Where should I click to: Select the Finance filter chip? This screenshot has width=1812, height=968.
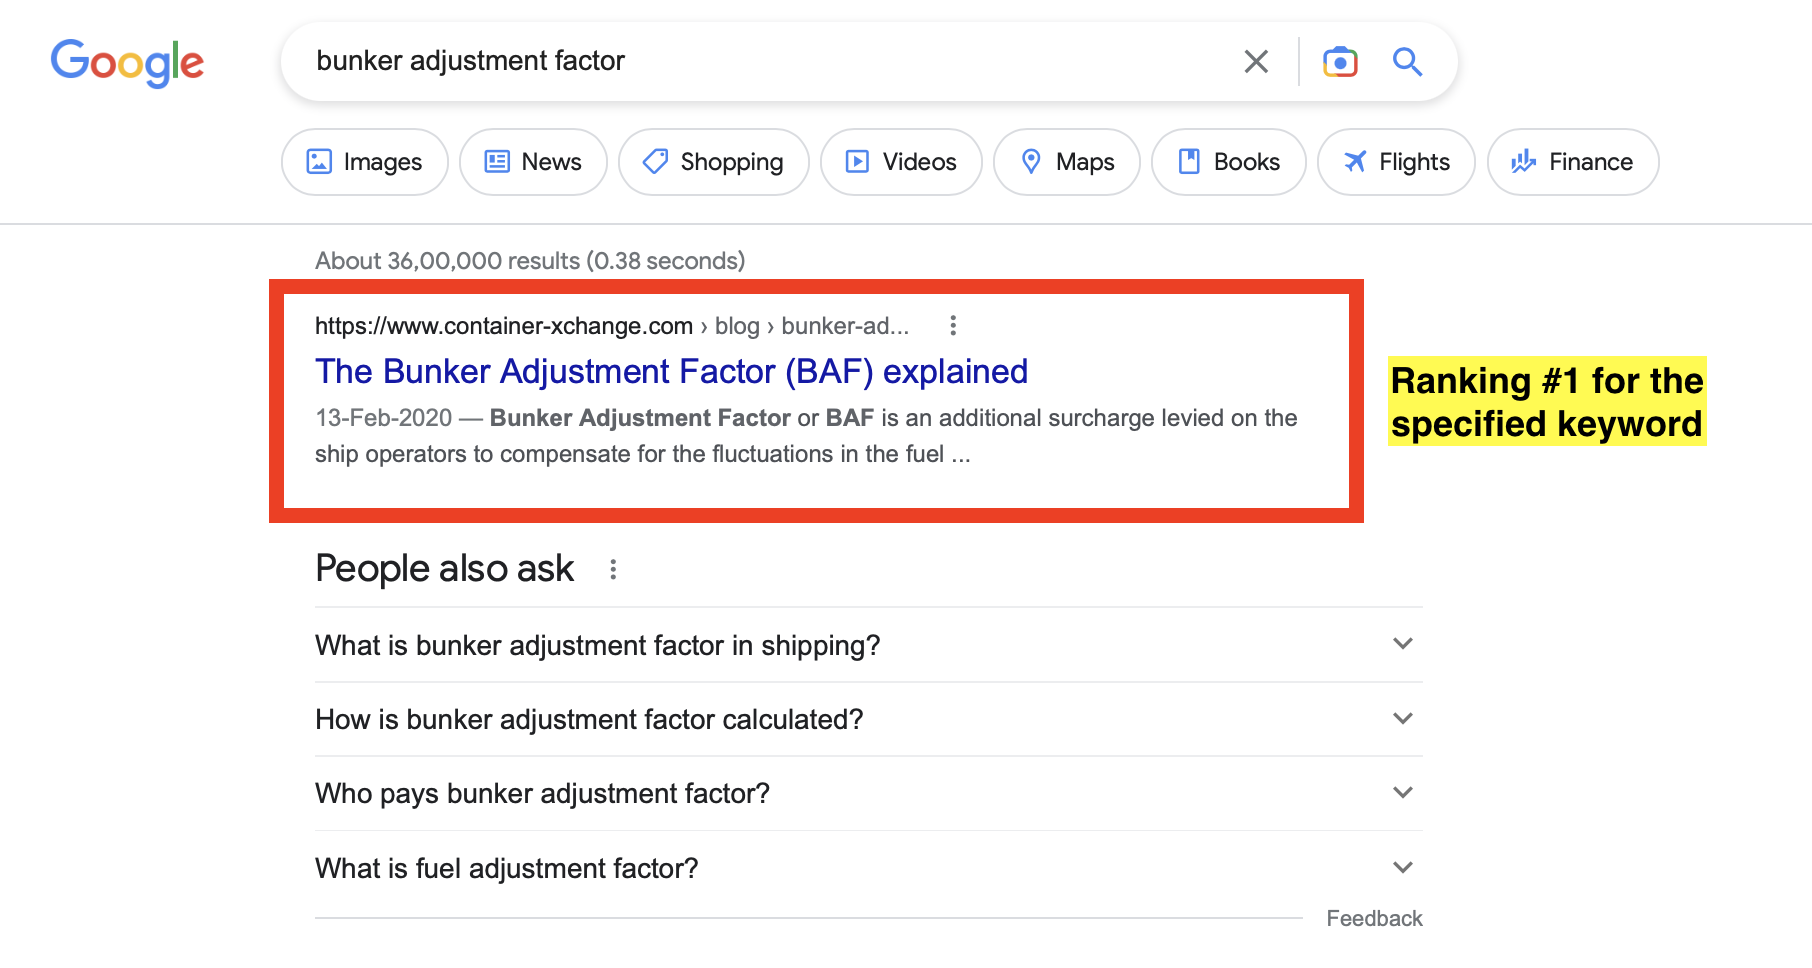(1572, 162)
